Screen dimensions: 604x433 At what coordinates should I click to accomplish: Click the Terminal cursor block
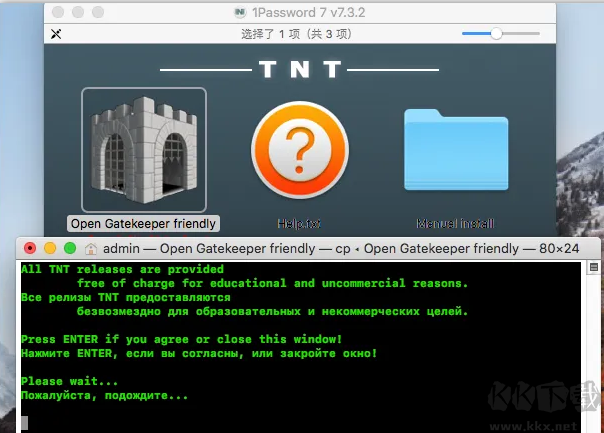(24, 423)
